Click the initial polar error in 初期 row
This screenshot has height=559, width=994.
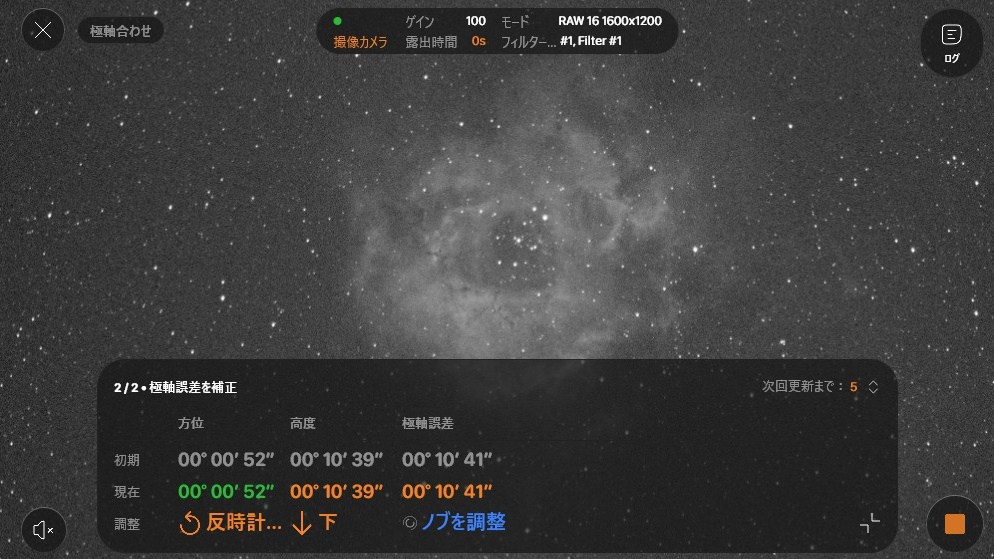[x=447, y=459]
